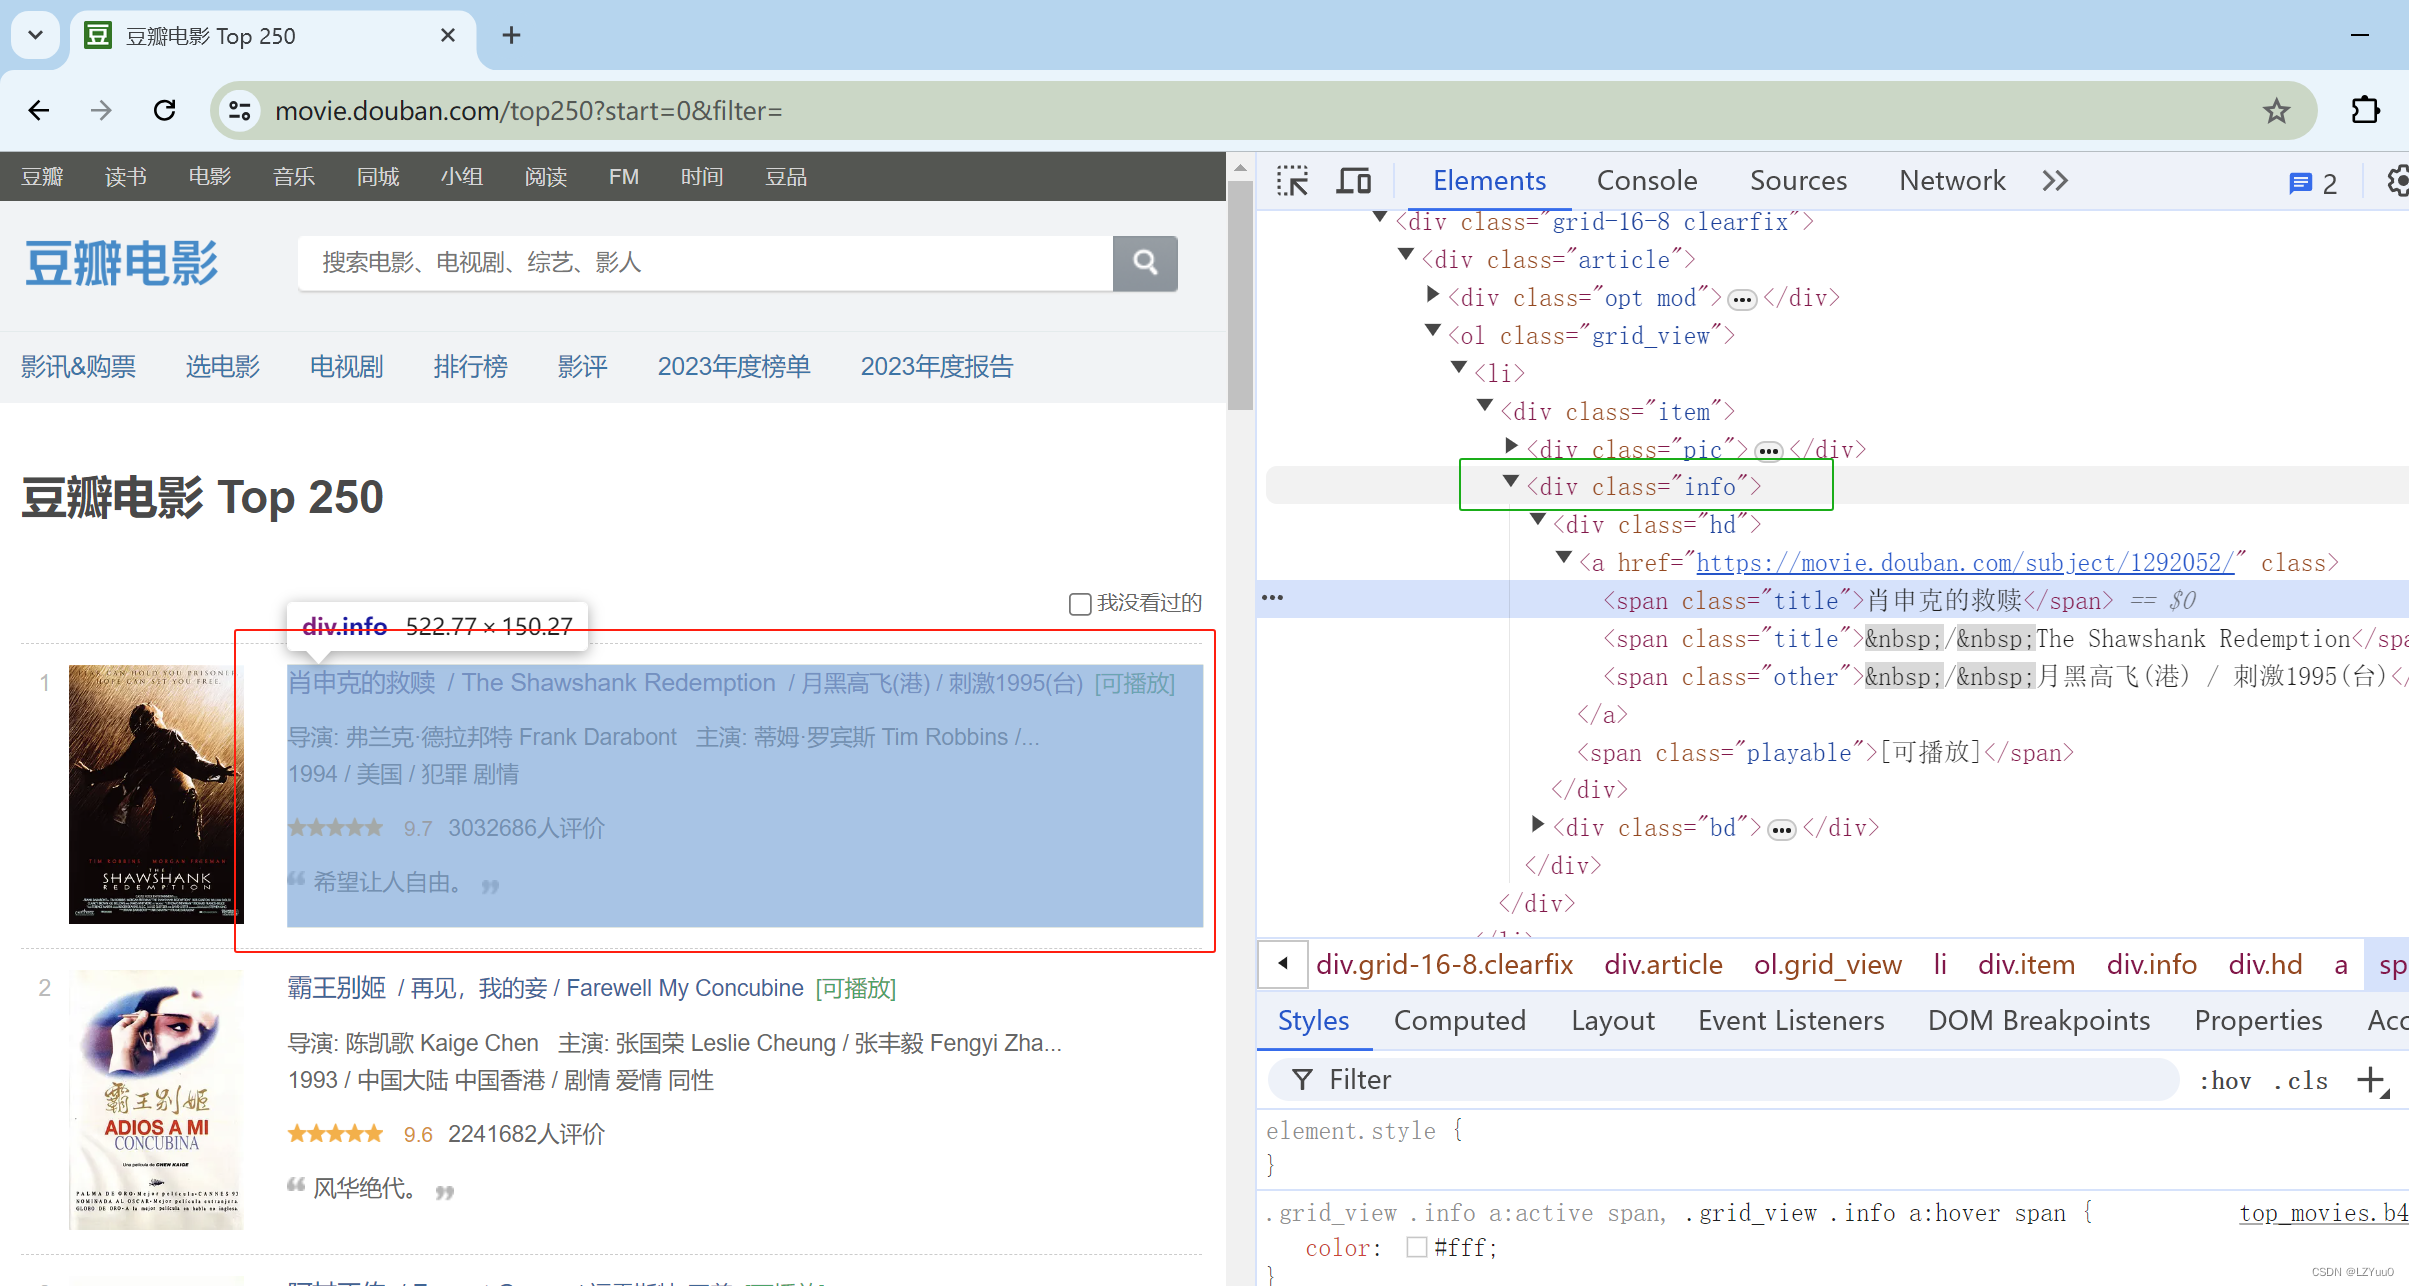Image resolution: width=2409 pixels, height=1286 pixels.
Task: Expand the div class opt mod node
Action: (1433, 294)
